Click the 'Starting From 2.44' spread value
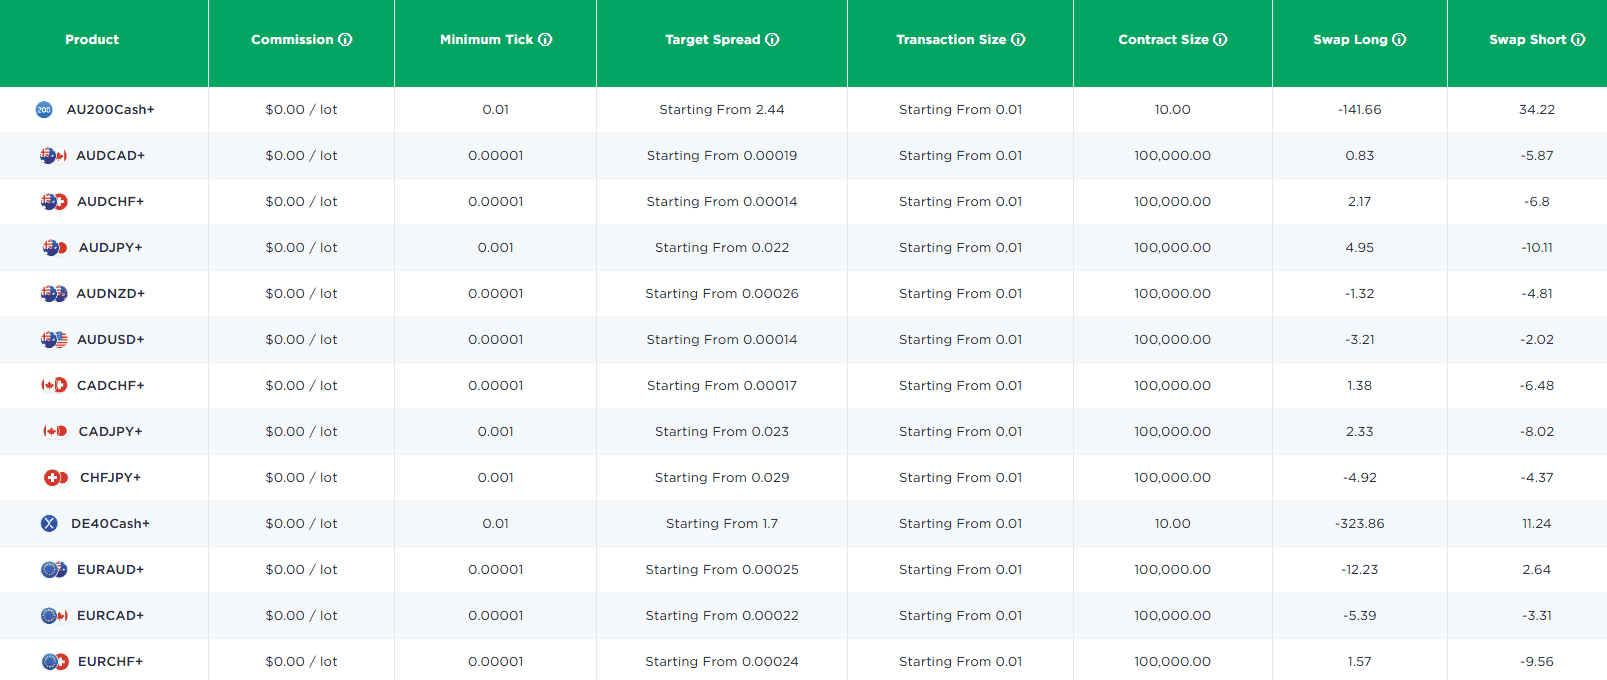The width and height of the screenshot is (1607, 680). (722, 110)
